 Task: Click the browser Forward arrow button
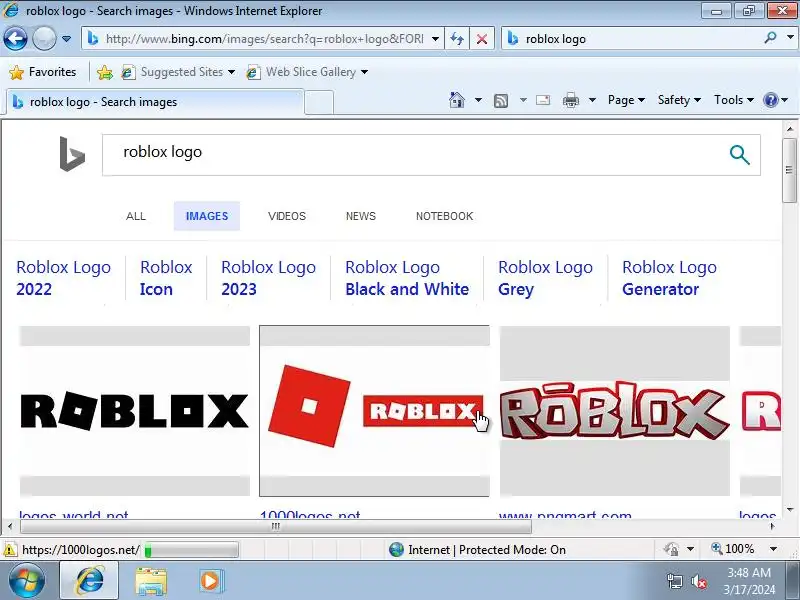click(44, 38)
